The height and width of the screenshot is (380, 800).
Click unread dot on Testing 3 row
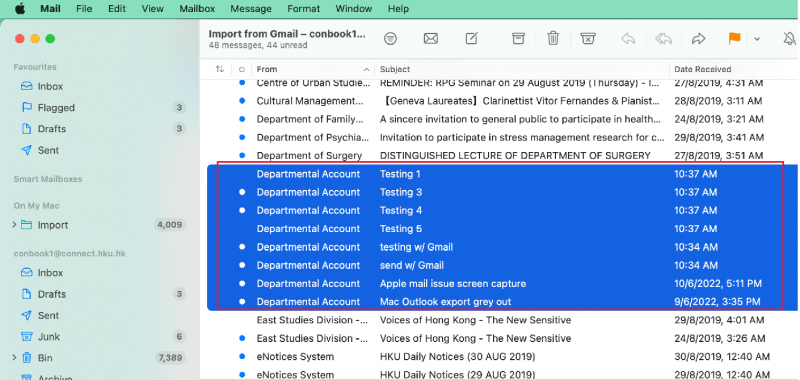(242, 192)
